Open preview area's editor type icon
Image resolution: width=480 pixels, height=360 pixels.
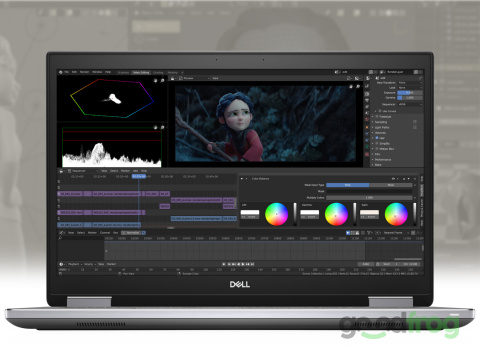[173, 78]
